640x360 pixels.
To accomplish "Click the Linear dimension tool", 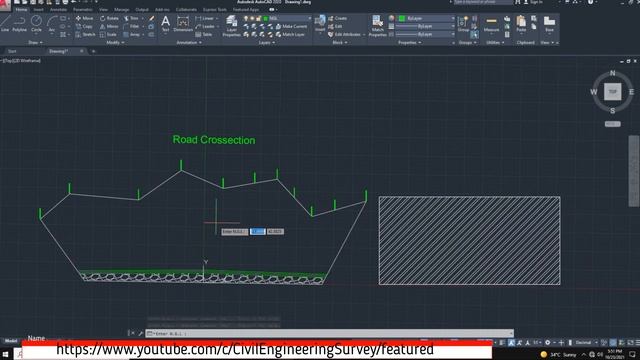I will 205,18.
